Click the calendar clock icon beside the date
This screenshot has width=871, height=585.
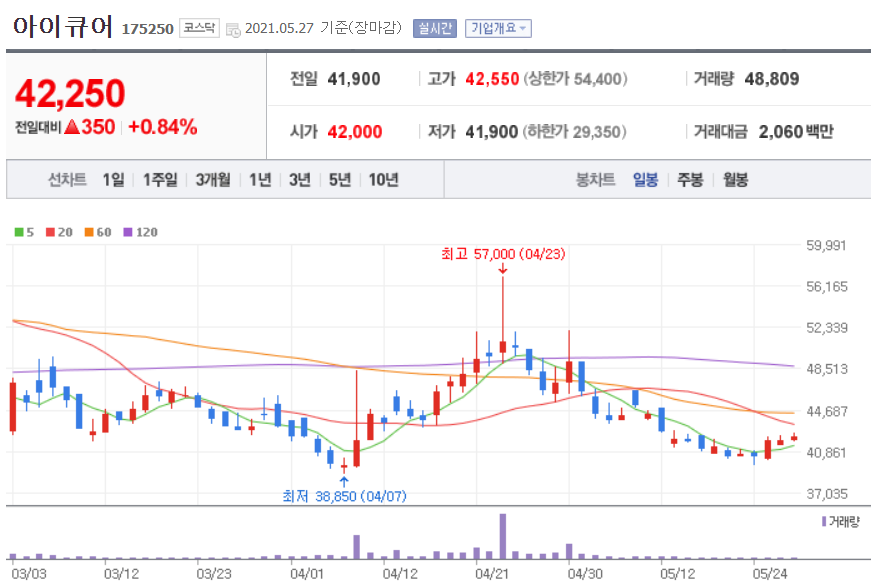(233, 29)
